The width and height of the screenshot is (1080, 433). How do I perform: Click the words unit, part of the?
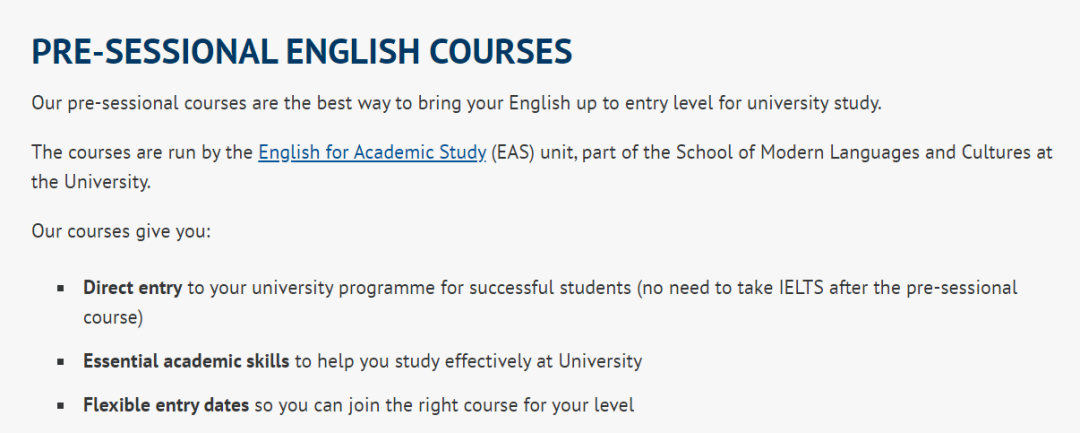click(x=608, y=152)
